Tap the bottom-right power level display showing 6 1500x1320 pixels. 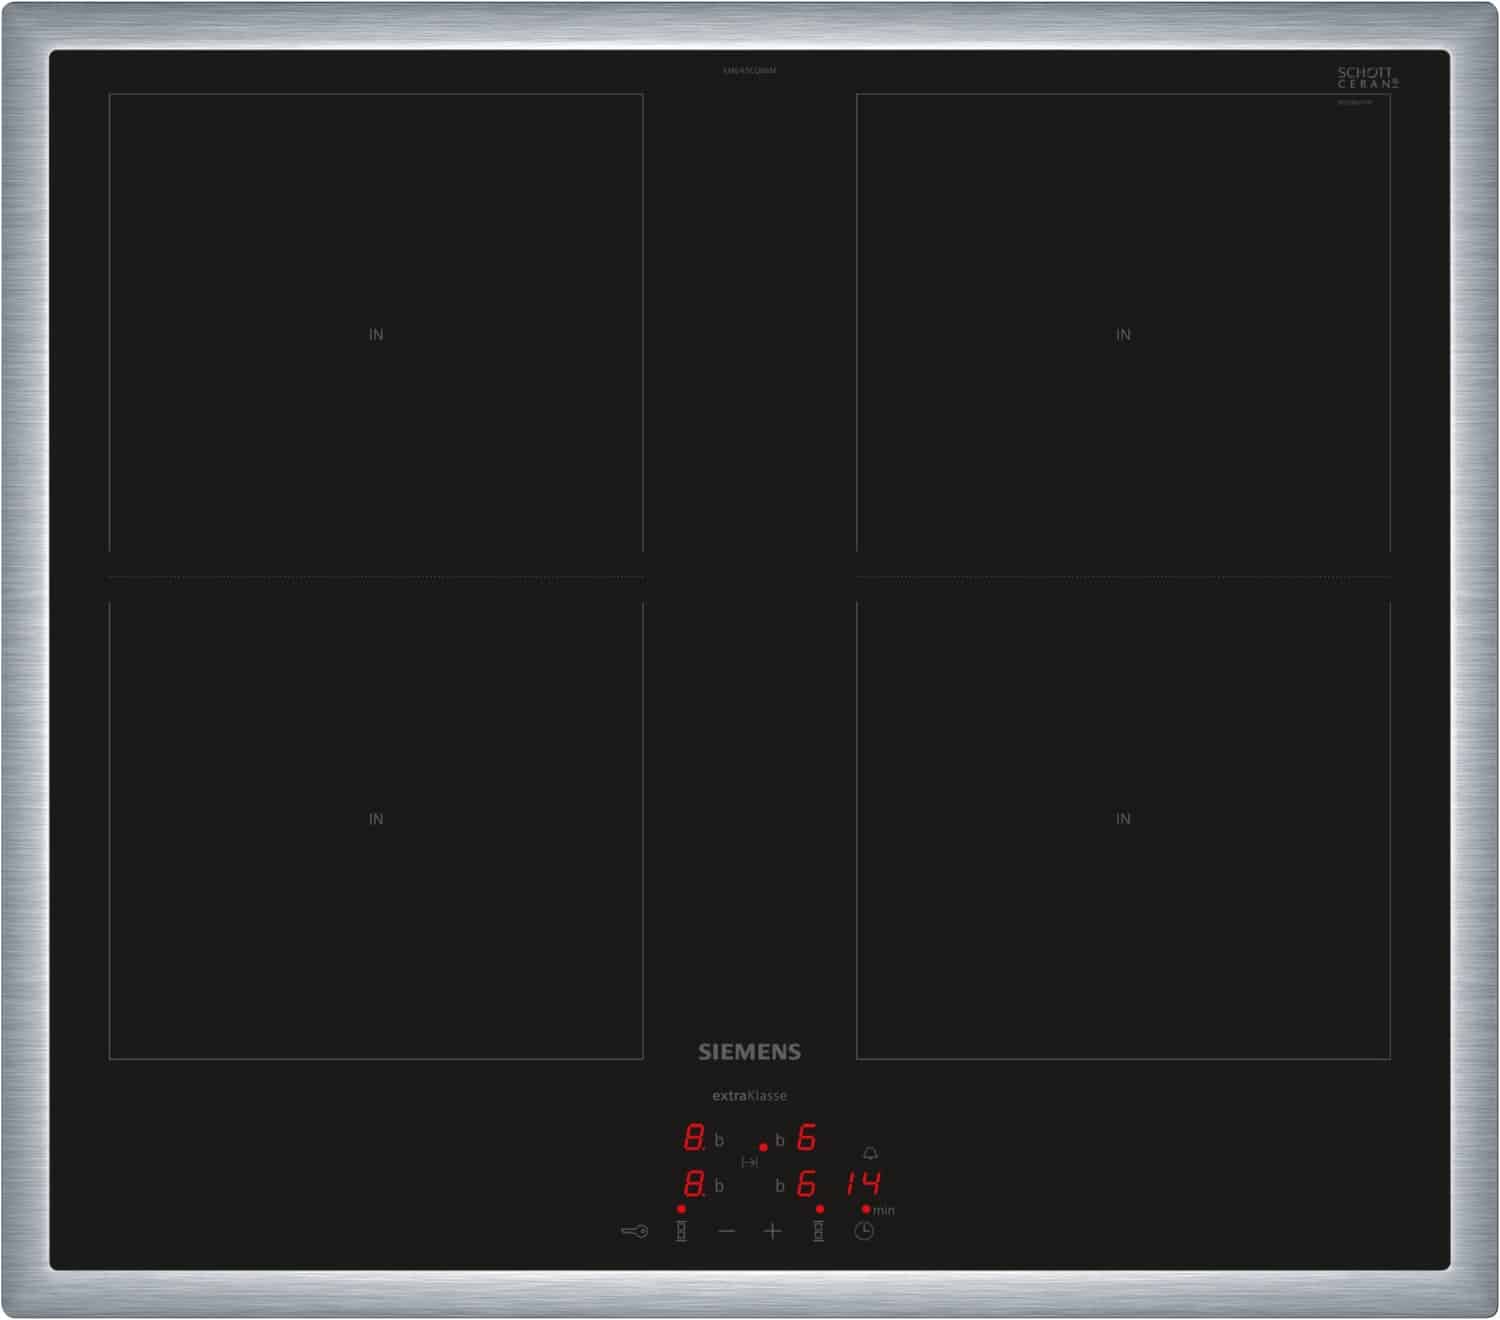tap(806, 1185)
